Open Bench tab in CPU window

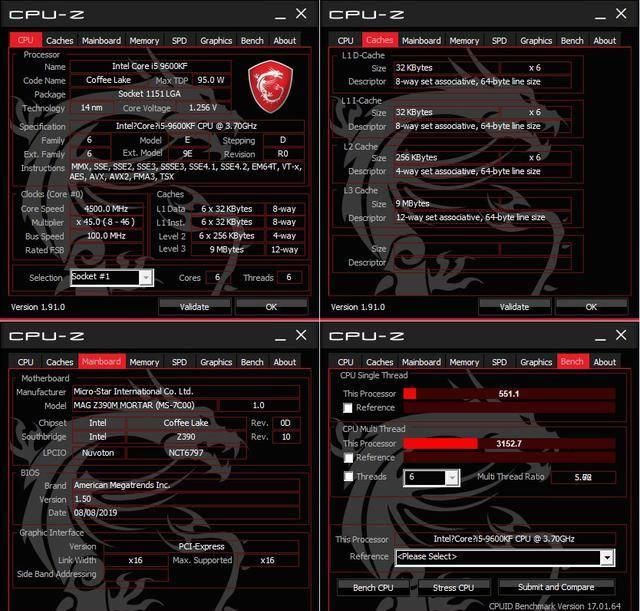(252, 40)
